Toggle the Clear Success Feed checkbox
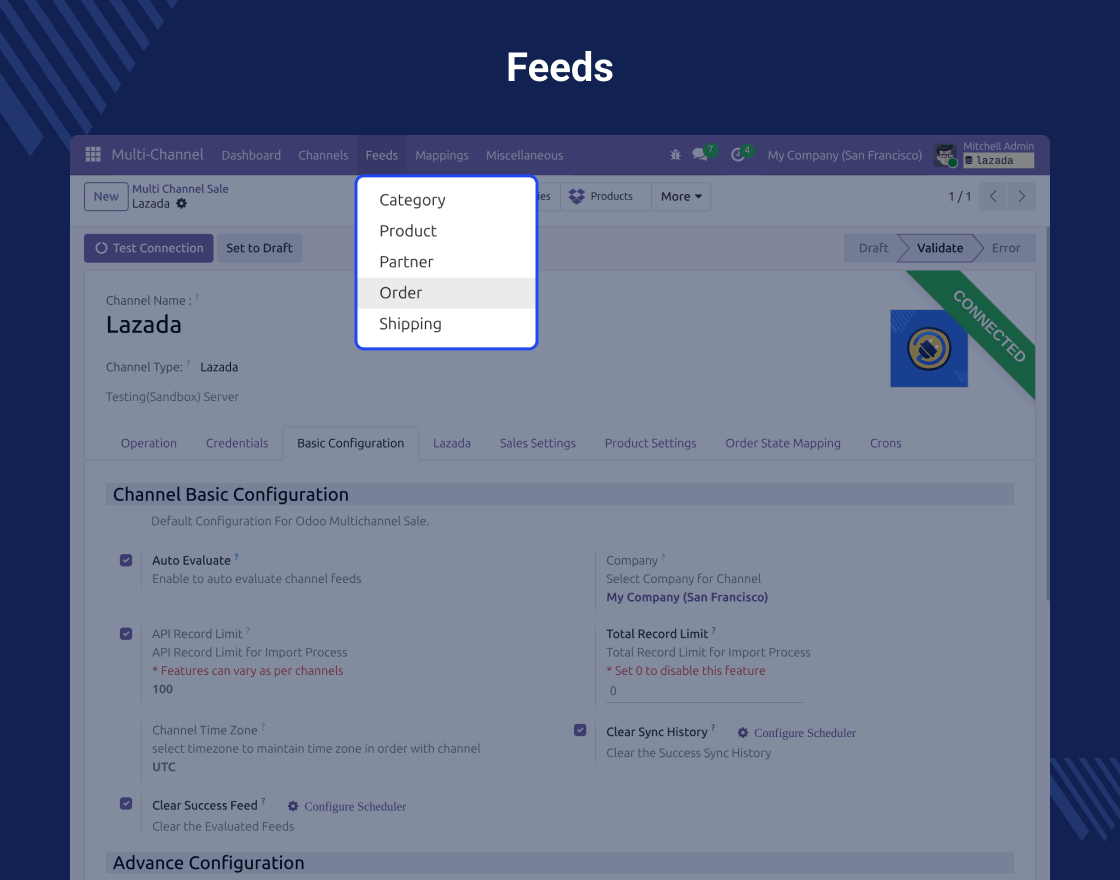 126,804
